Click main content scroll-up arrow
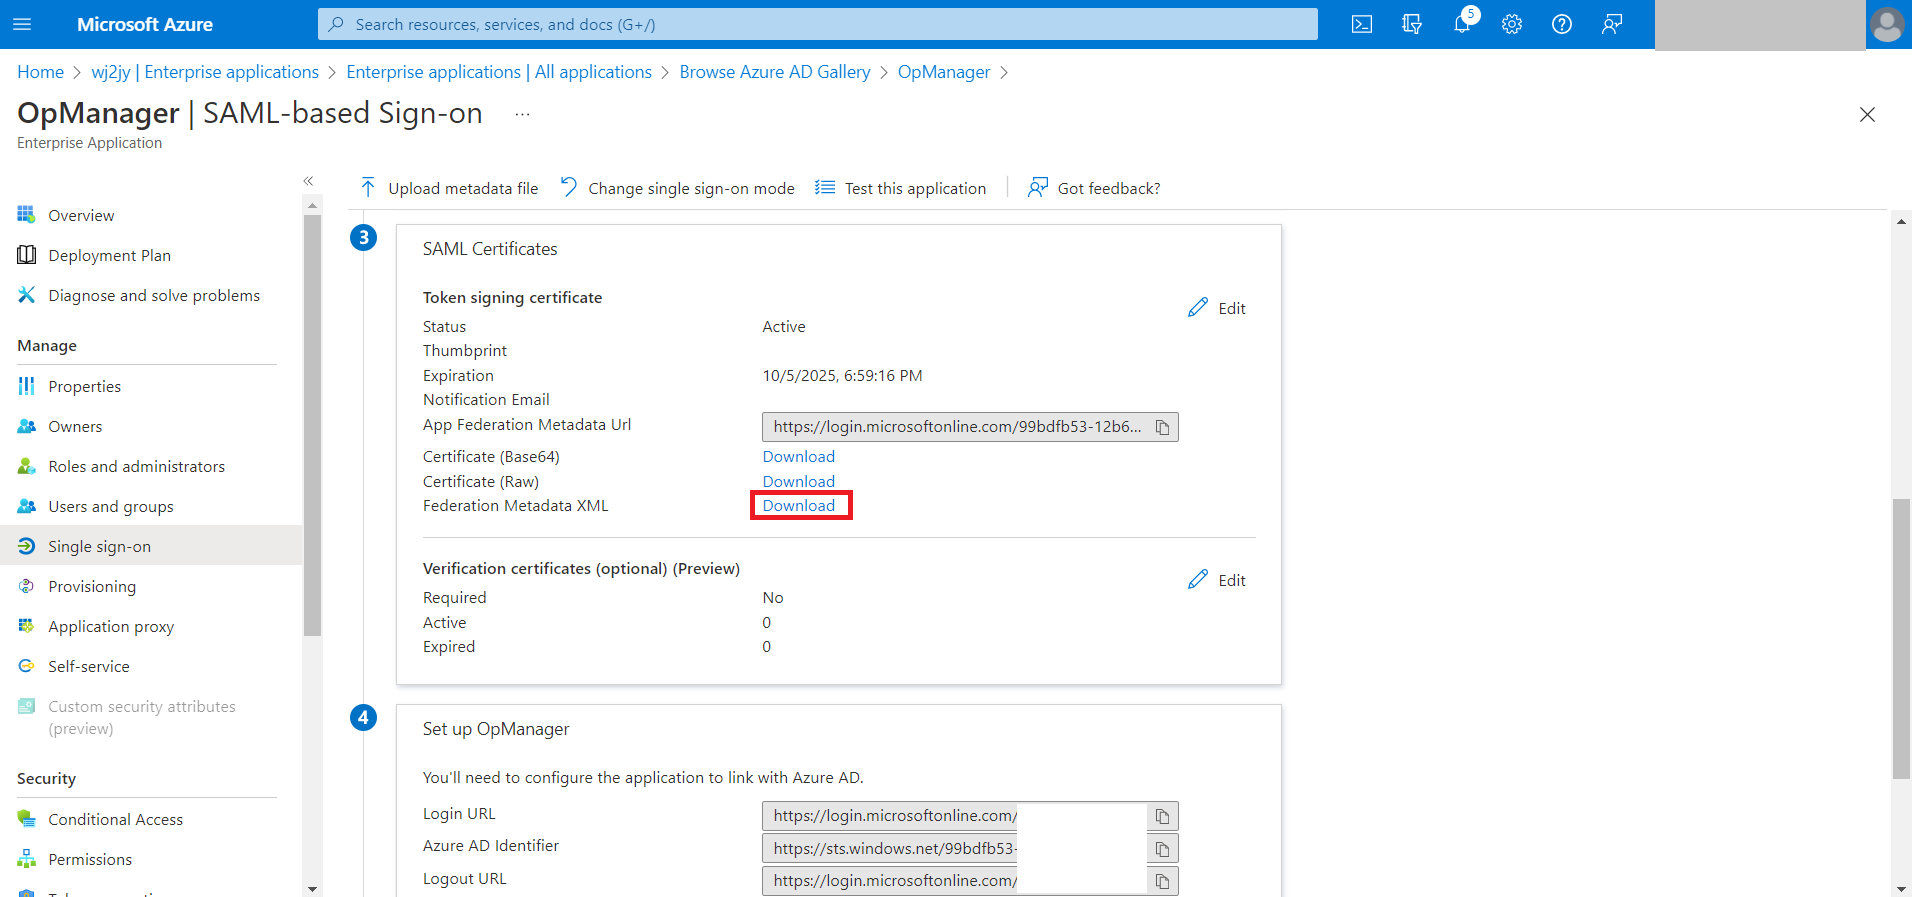Image resolution: width=1912 pixels, height=897 pixels. click(x=1901, y=221)
